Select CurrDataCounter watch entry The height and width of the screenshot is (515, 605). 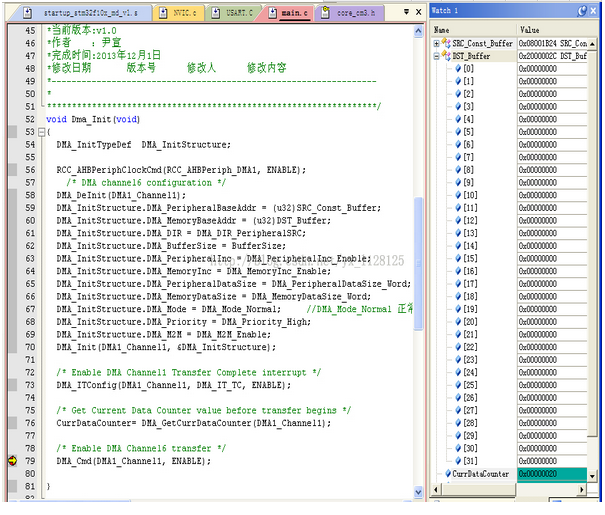pyautogui.click(x=480, y=474)
